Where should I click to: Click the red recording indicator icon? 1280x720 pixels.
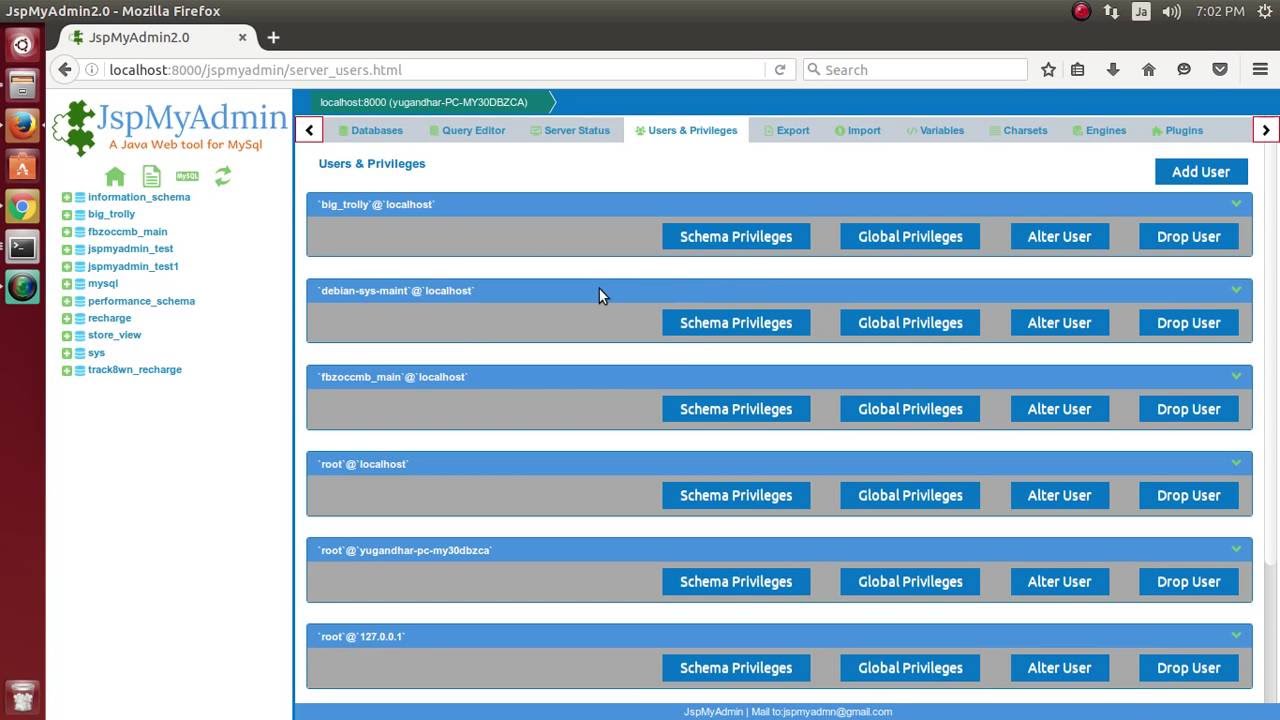pyautogui.click(x=1081, y=11)
